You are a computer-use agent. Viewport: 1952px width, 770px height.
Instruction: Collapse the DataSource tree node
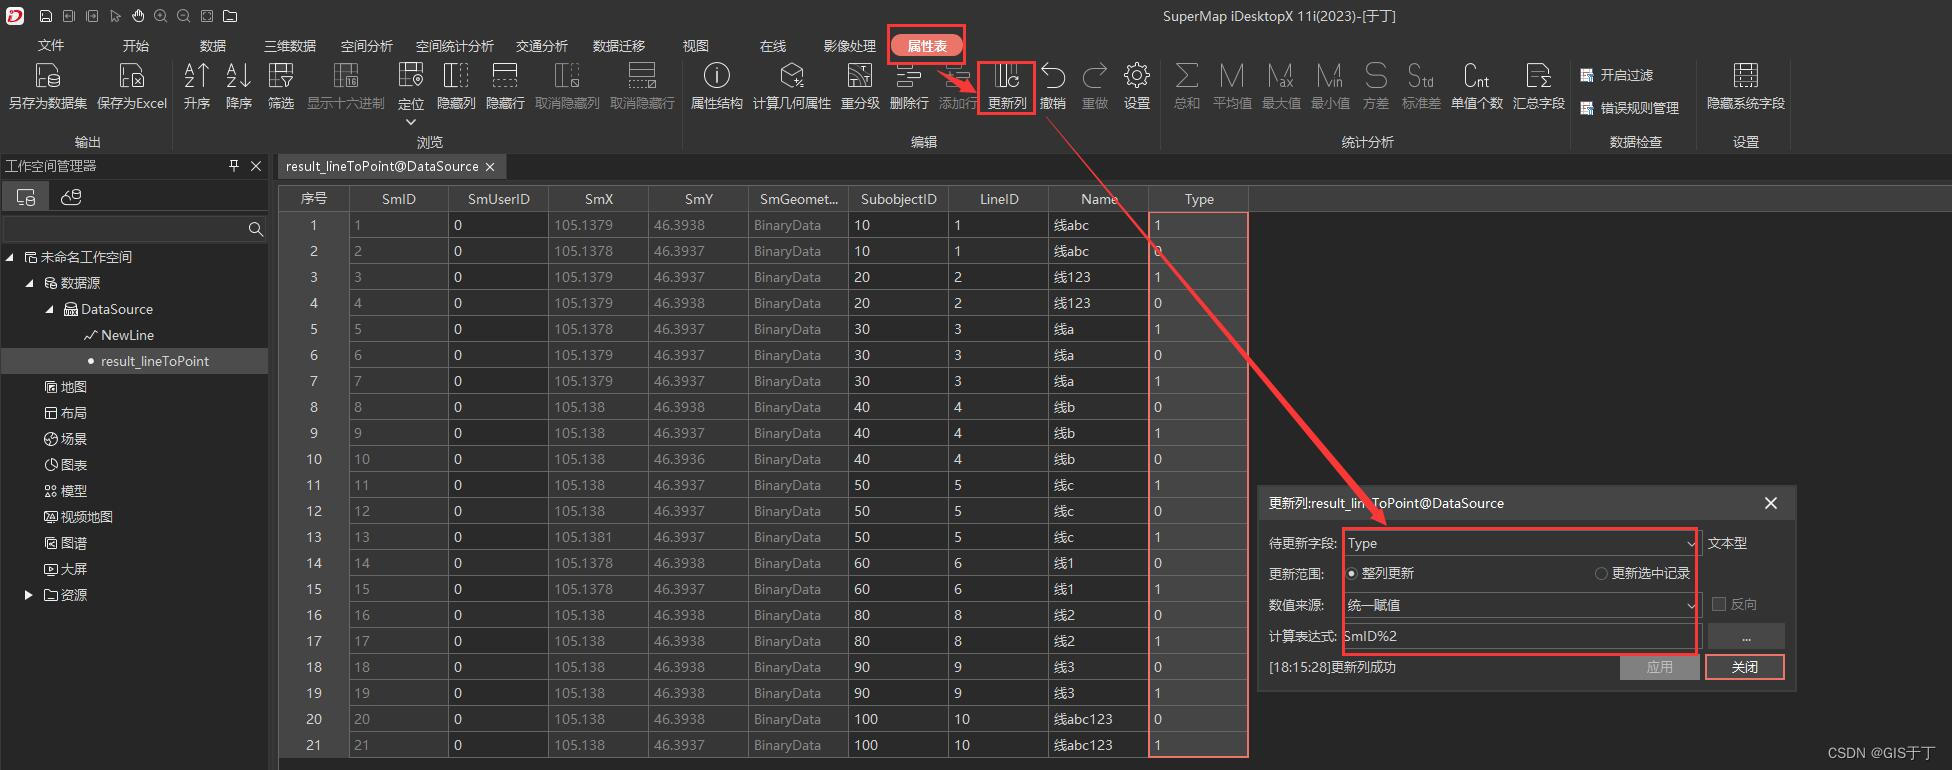click(x=50, y=309)
